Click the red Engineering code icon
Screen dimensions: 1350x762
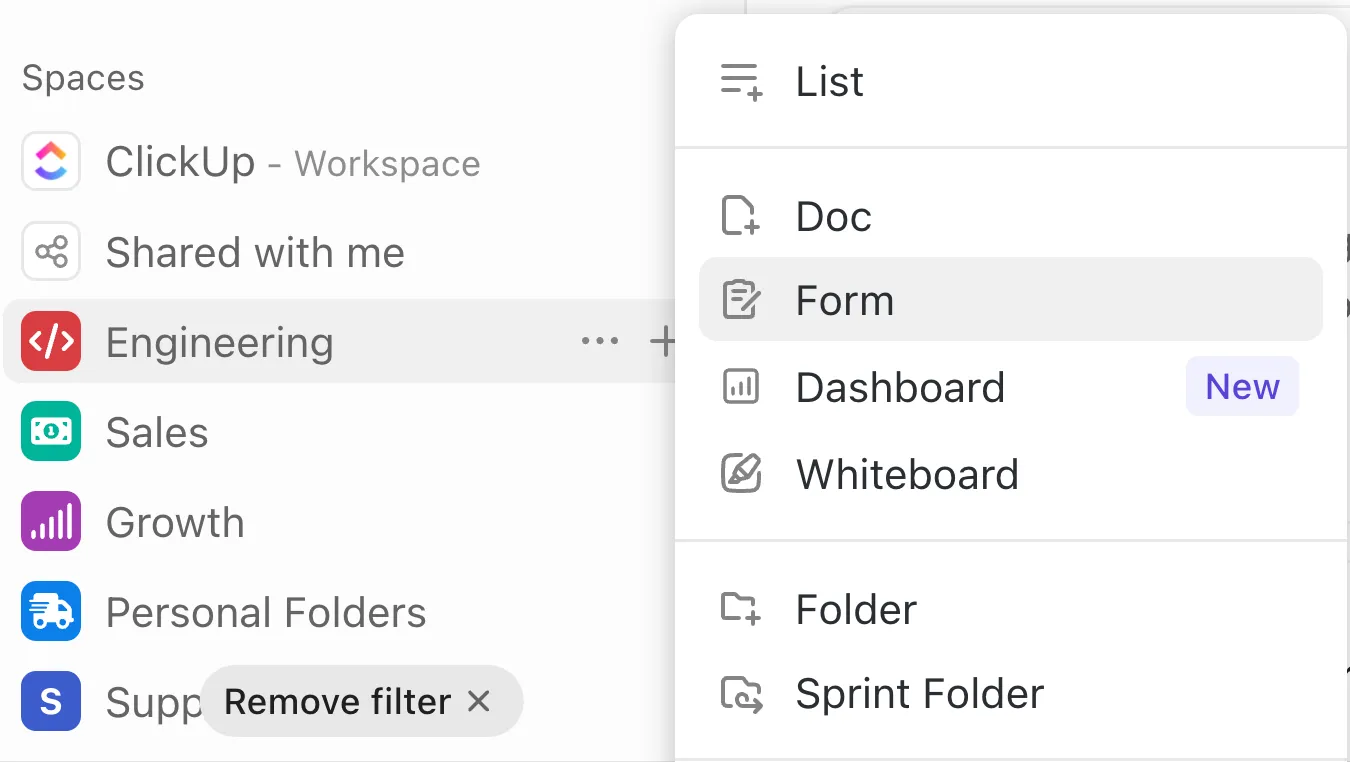[51, 341]
